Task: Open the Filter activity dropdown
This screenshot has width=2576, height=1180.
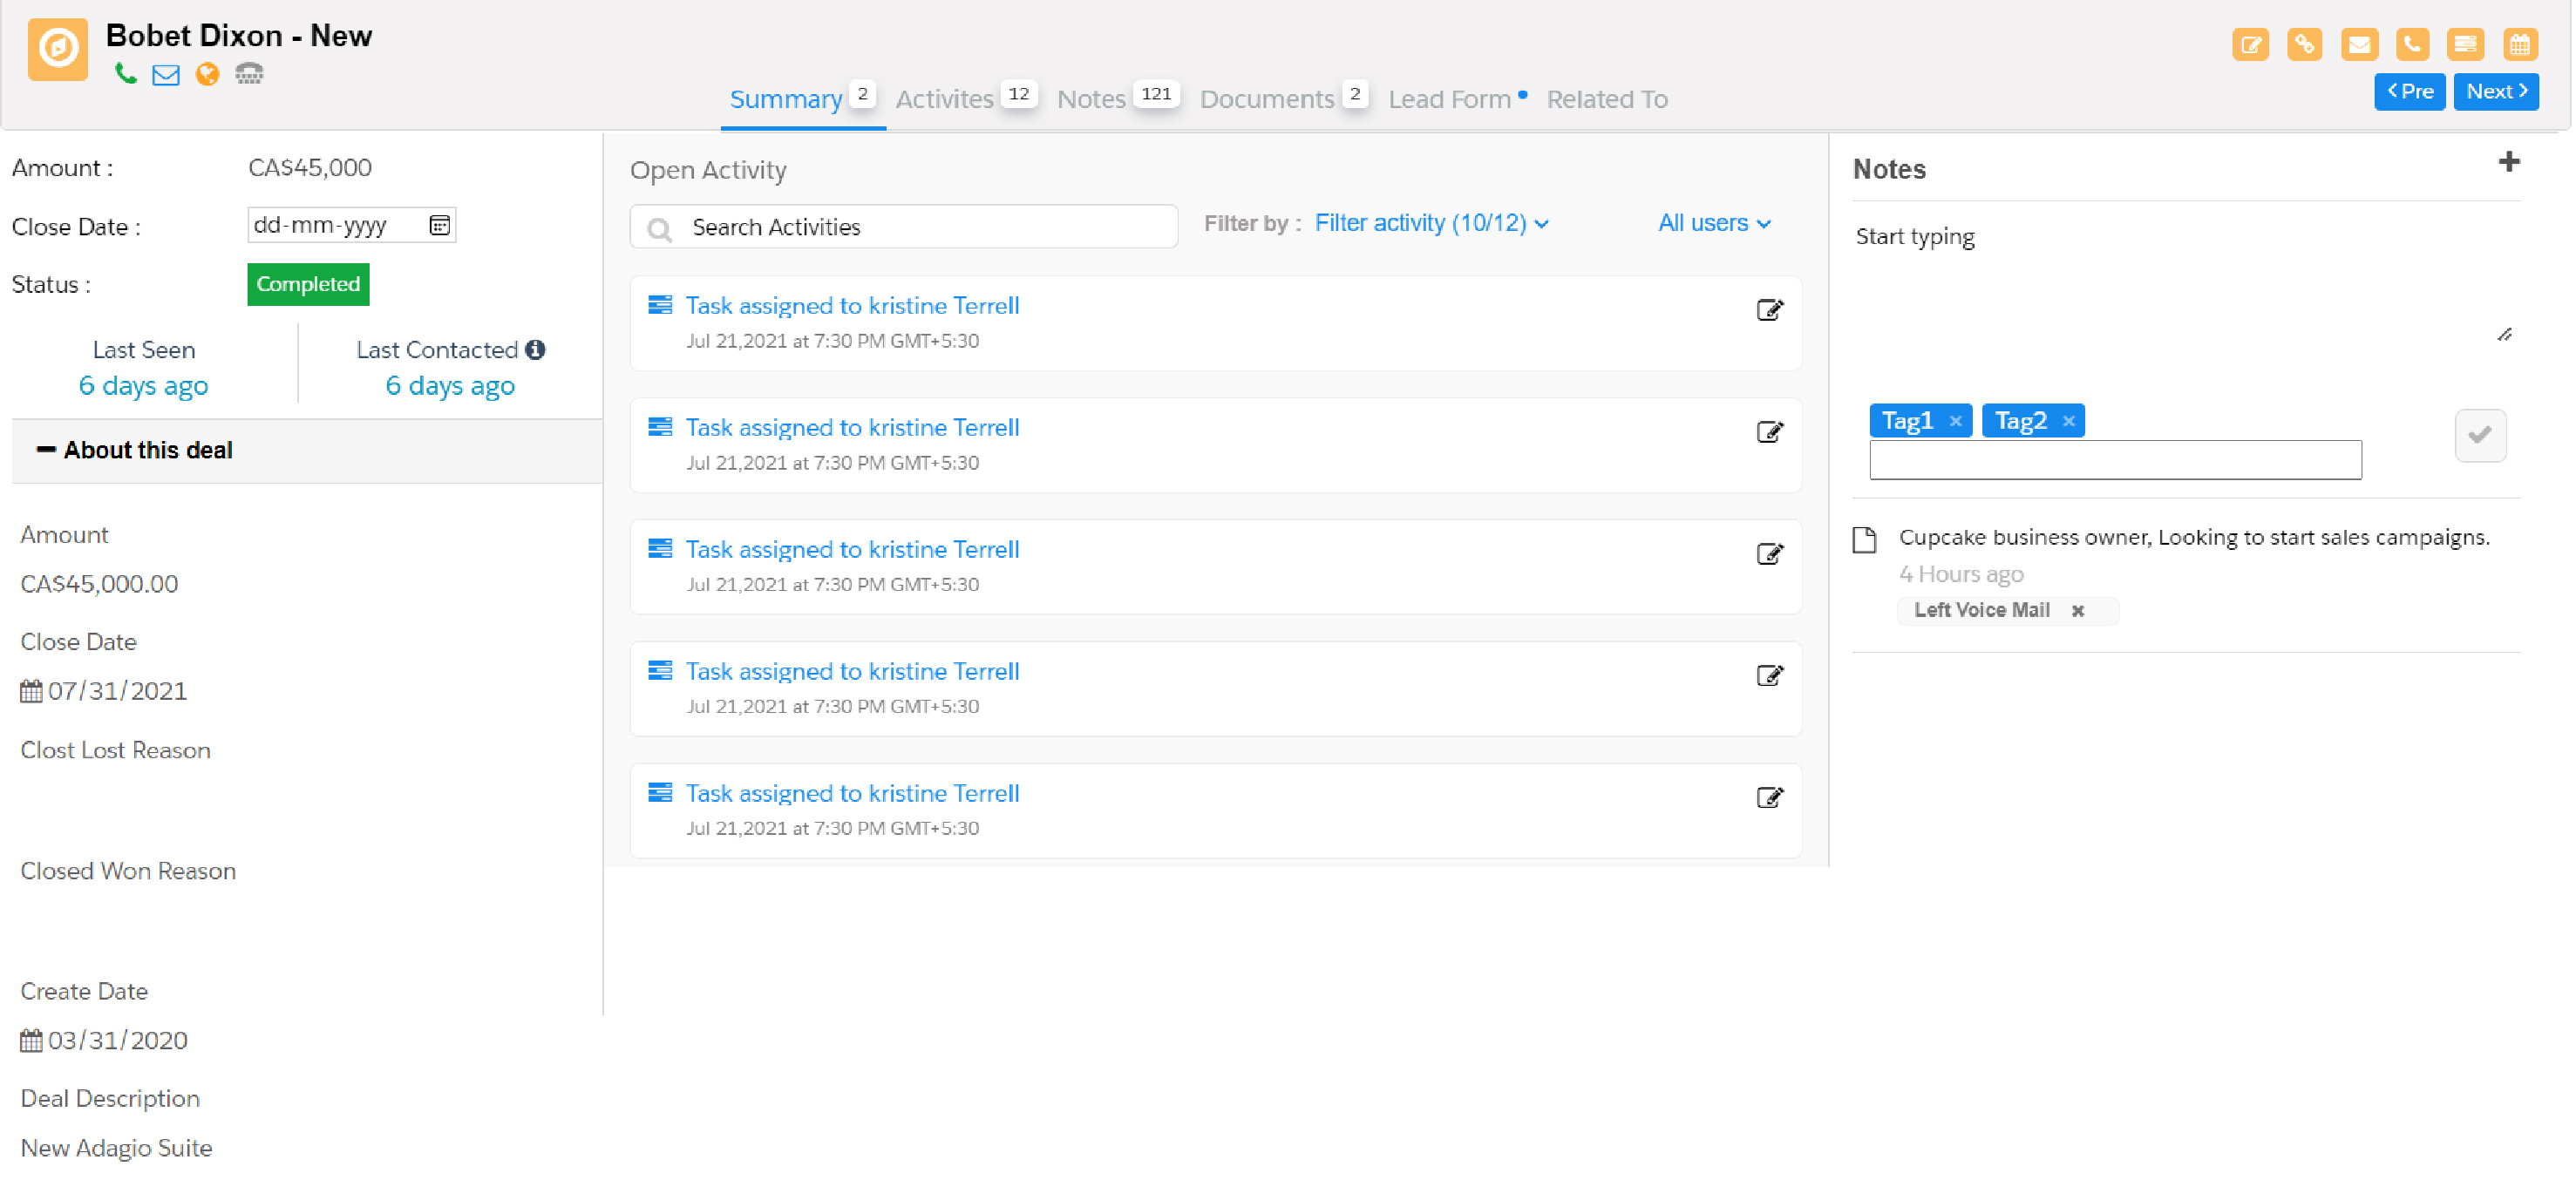Action: pyautogui.click(x=1431, y=223)
